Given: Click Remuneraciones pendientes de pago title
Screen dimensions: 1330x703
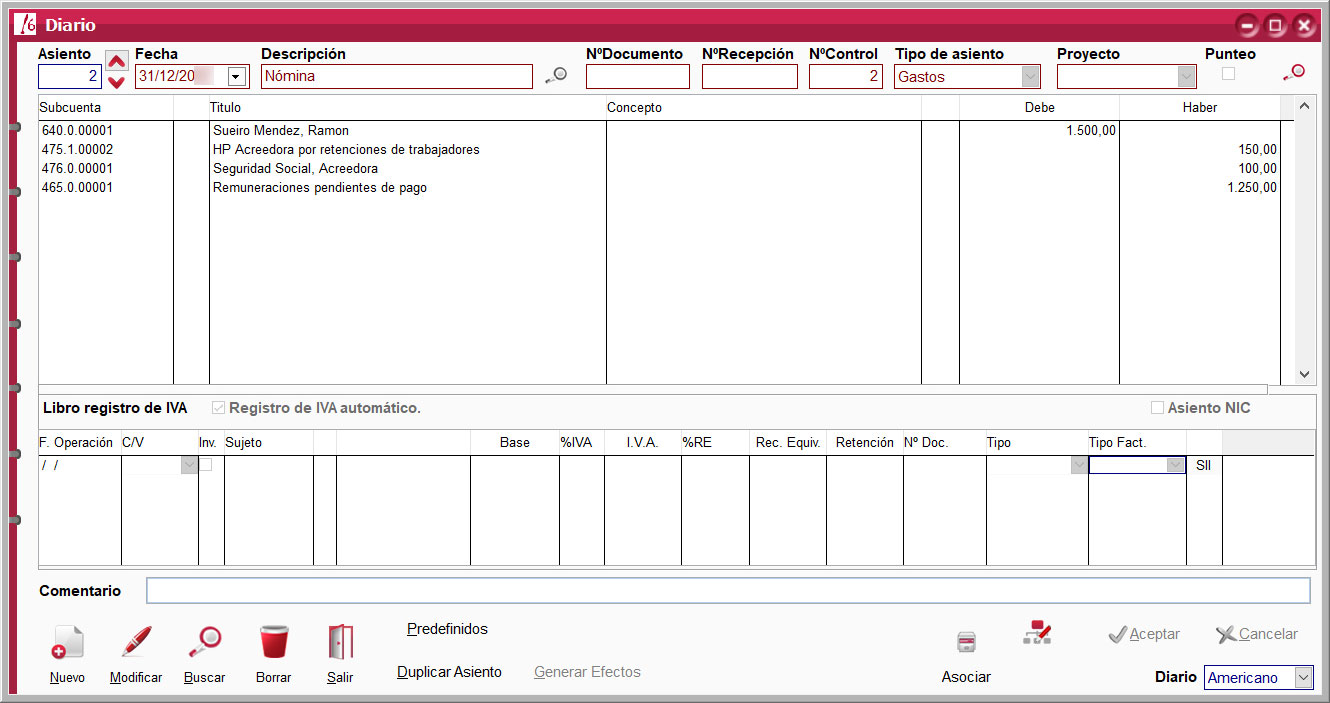Looking at the screenshot, I should coord(320,188).
